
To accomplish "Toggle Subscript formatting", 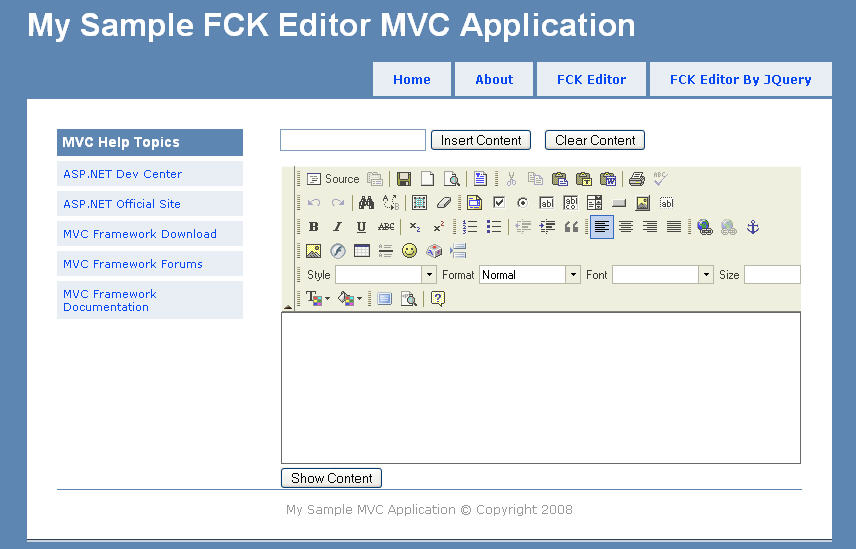I will click(x=414, y=227).
